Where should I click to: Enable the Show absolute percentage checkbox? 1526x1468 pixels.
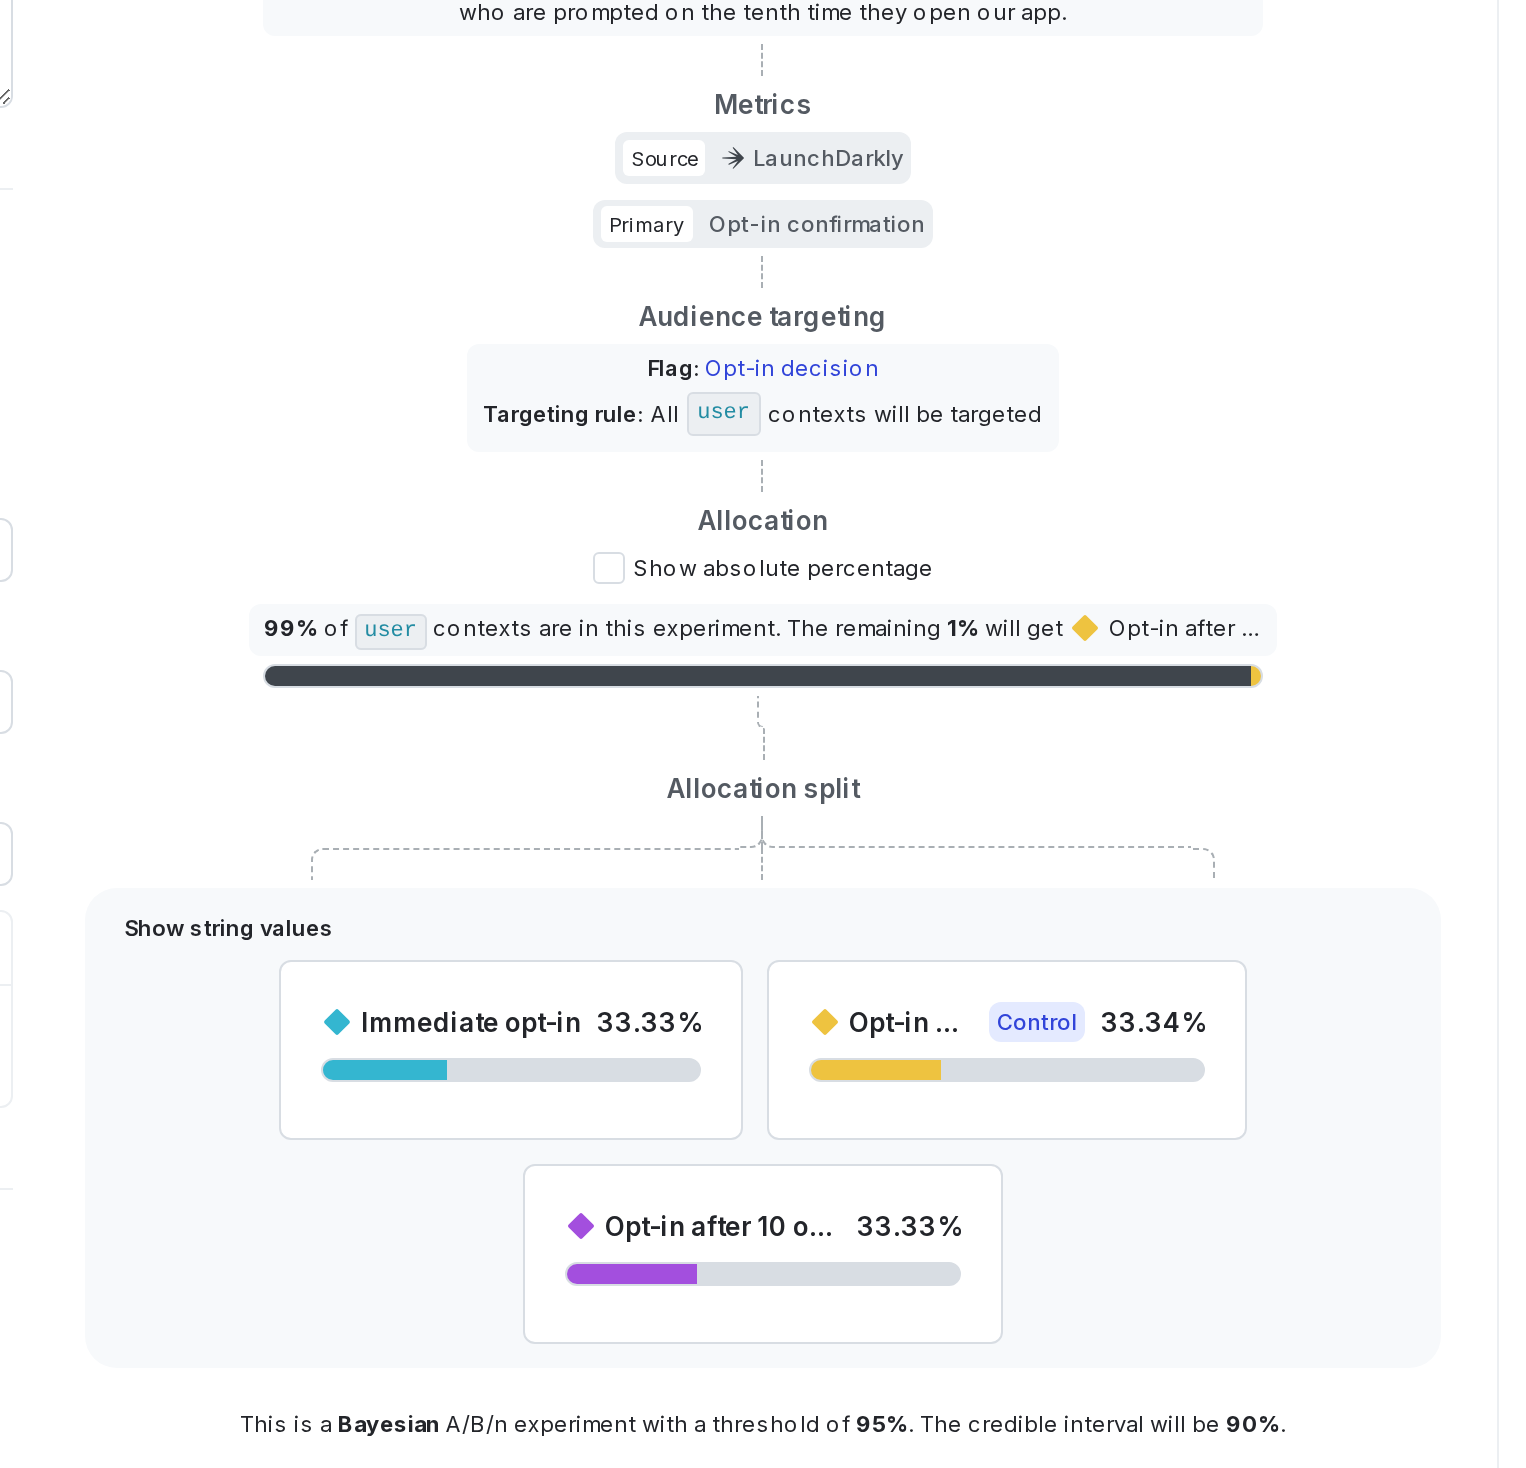tap(609, 568)
